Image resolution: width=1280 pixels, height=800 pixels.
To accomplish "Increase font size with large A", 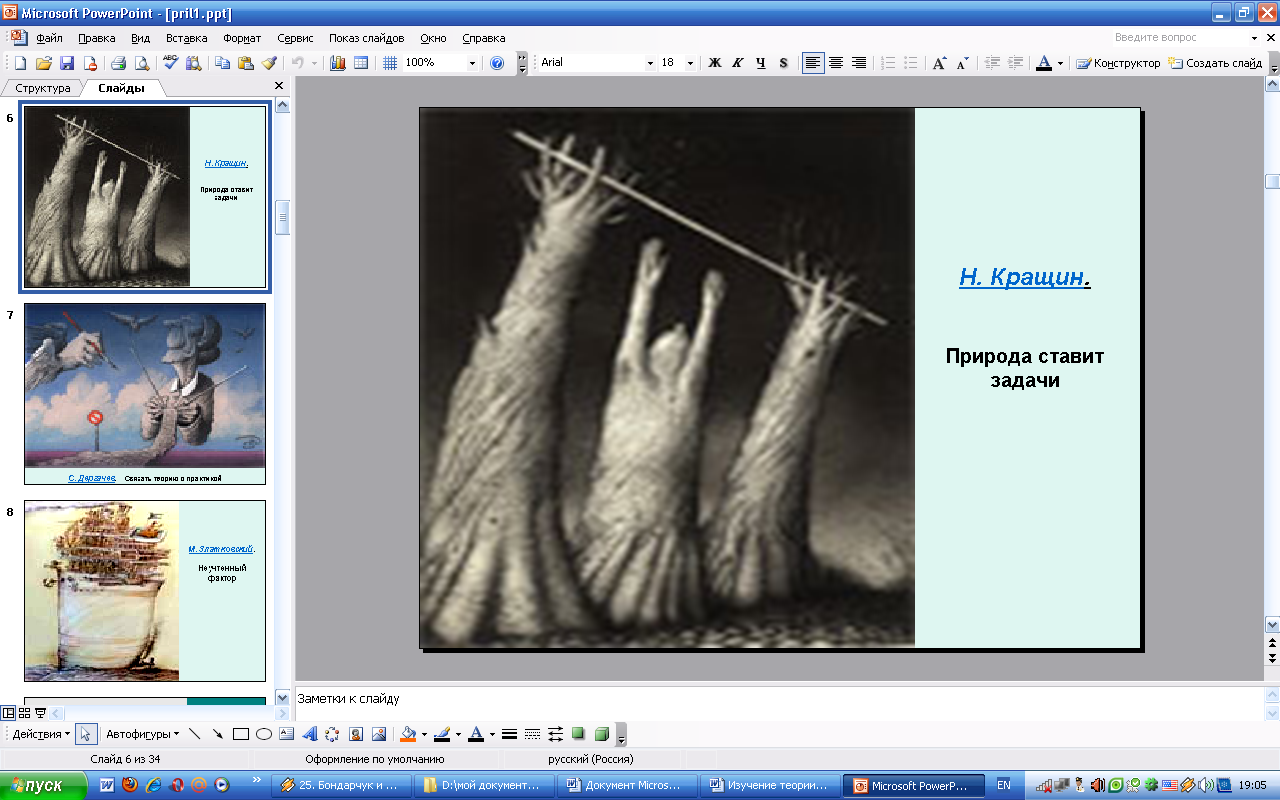I will pyautogui.click(x=940, y=63).
